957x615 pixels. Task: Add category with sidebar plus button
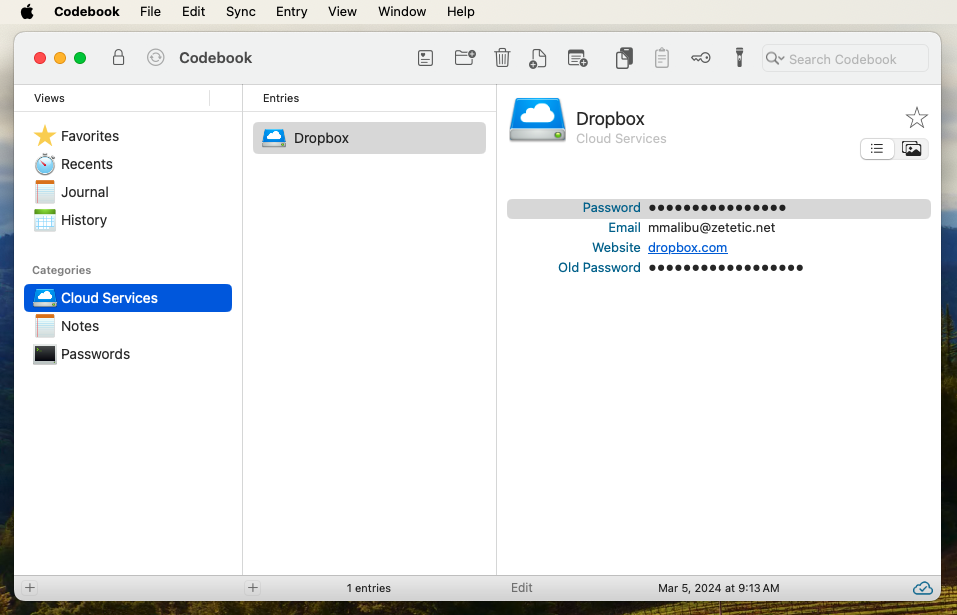[29, 588]
